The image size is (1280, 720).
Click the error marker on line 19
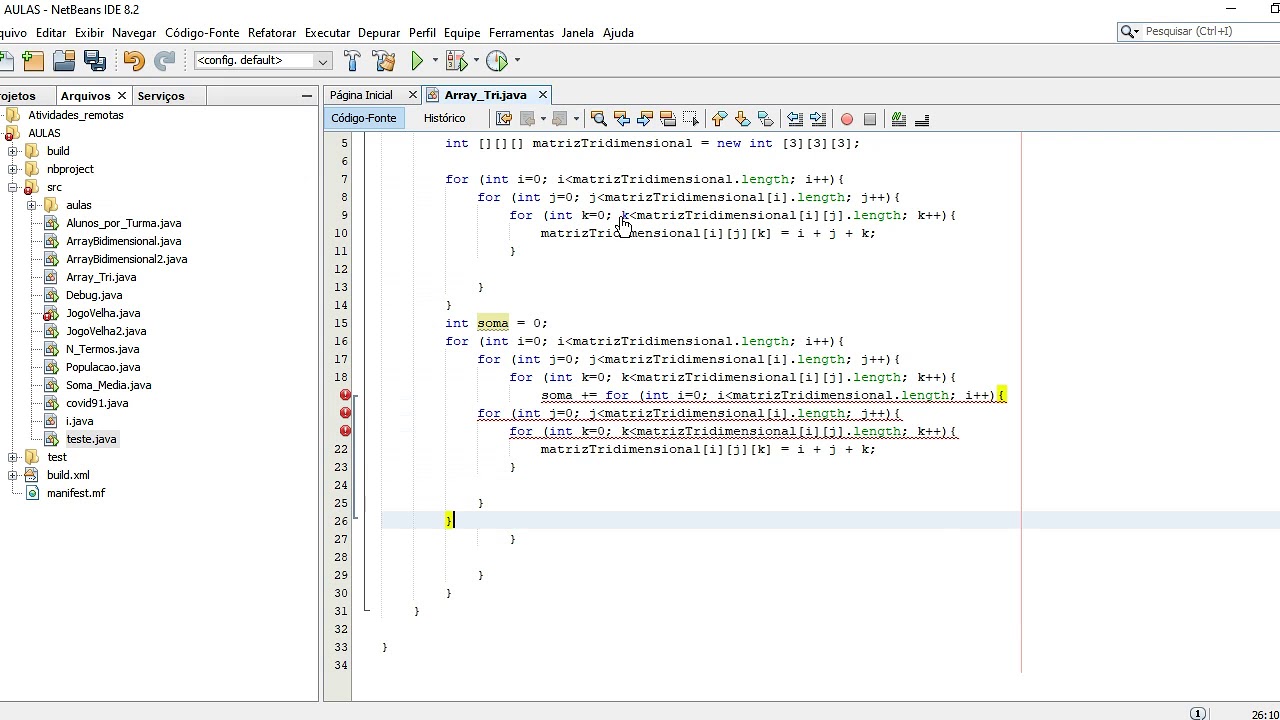[x=345, y=395]
